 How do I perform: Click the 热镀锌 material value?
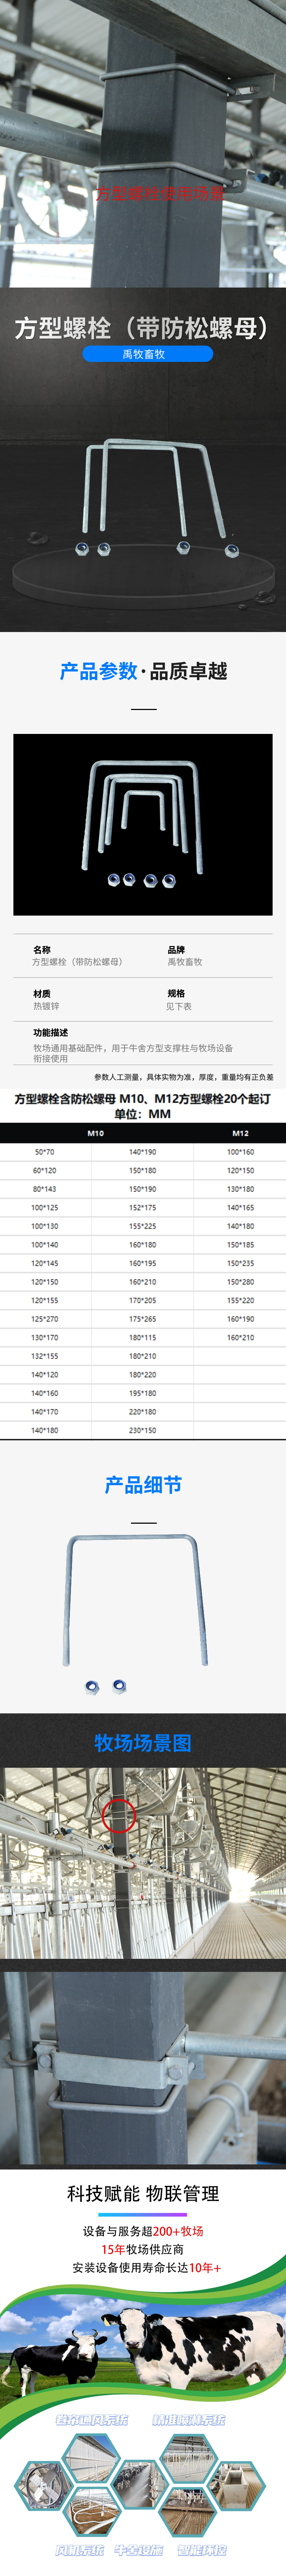pos(46,1006)
